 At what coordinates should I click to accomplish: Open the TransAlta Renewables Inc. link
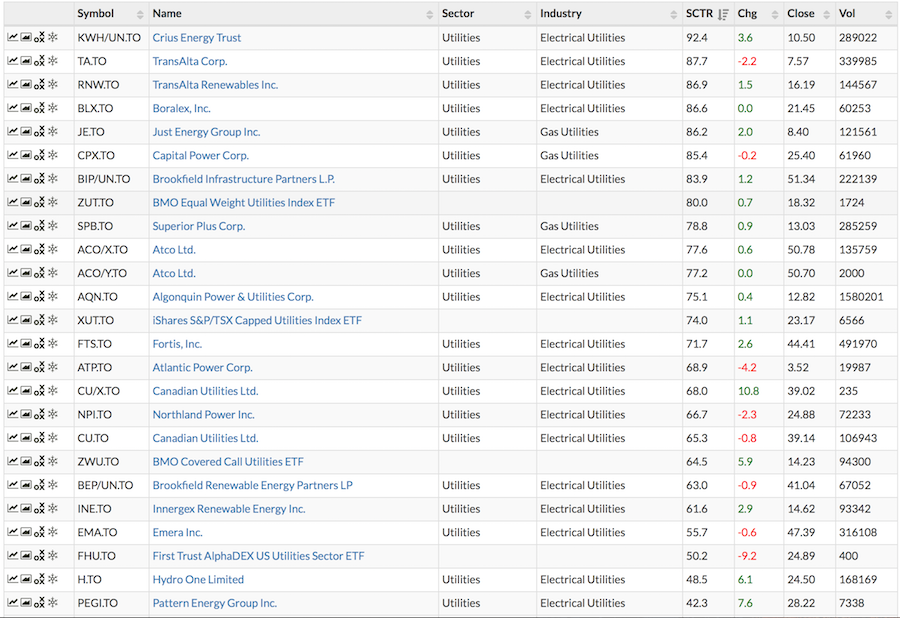tap(215, 85)
